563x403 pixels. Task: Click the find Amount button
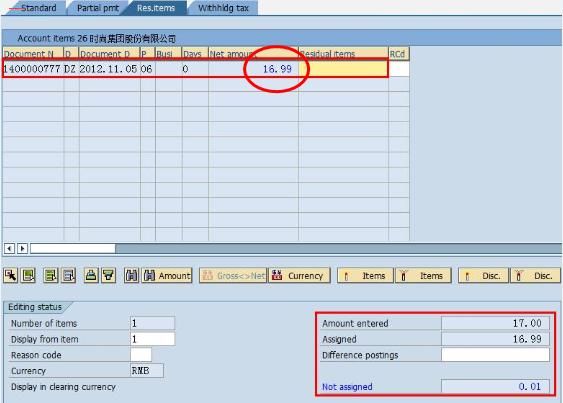167,275
